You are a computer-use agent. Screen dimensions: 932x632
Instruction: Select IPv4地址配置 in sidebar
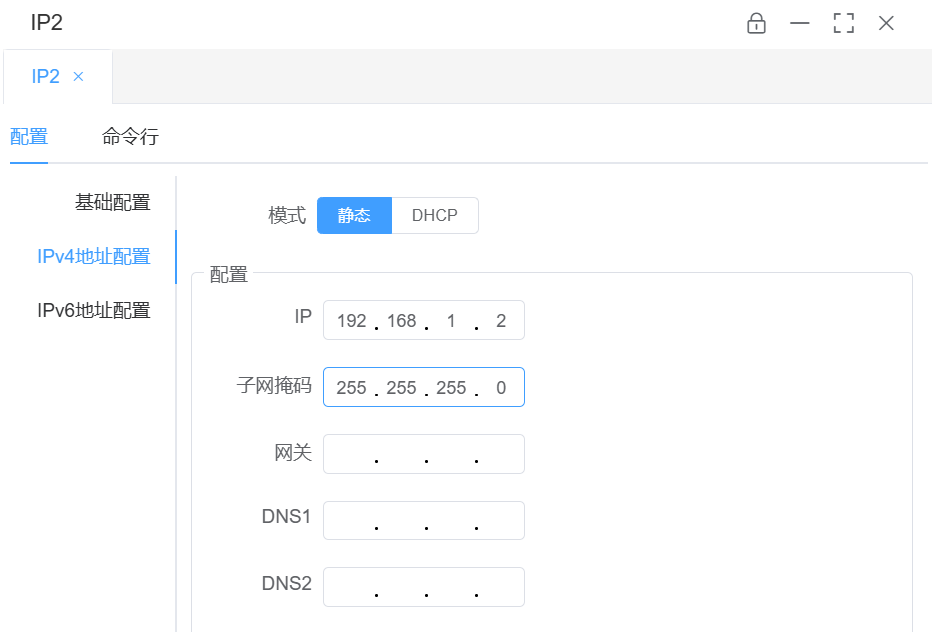pyautogui.click(x=93, y=257)
